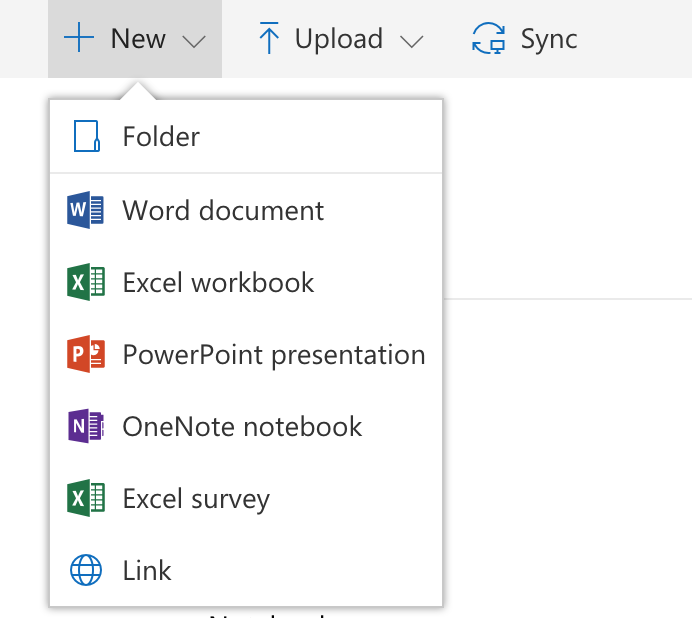Select OneNote notebook option

pos(242,427)
